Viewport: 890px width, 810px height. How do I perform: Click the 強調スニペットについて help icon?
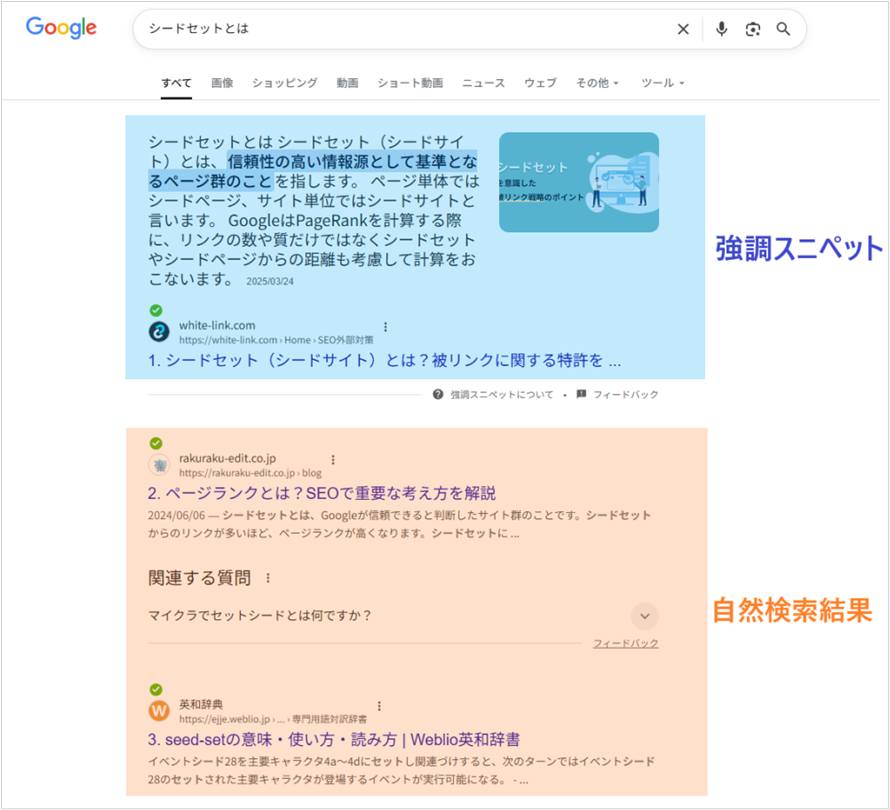(438, 394)
